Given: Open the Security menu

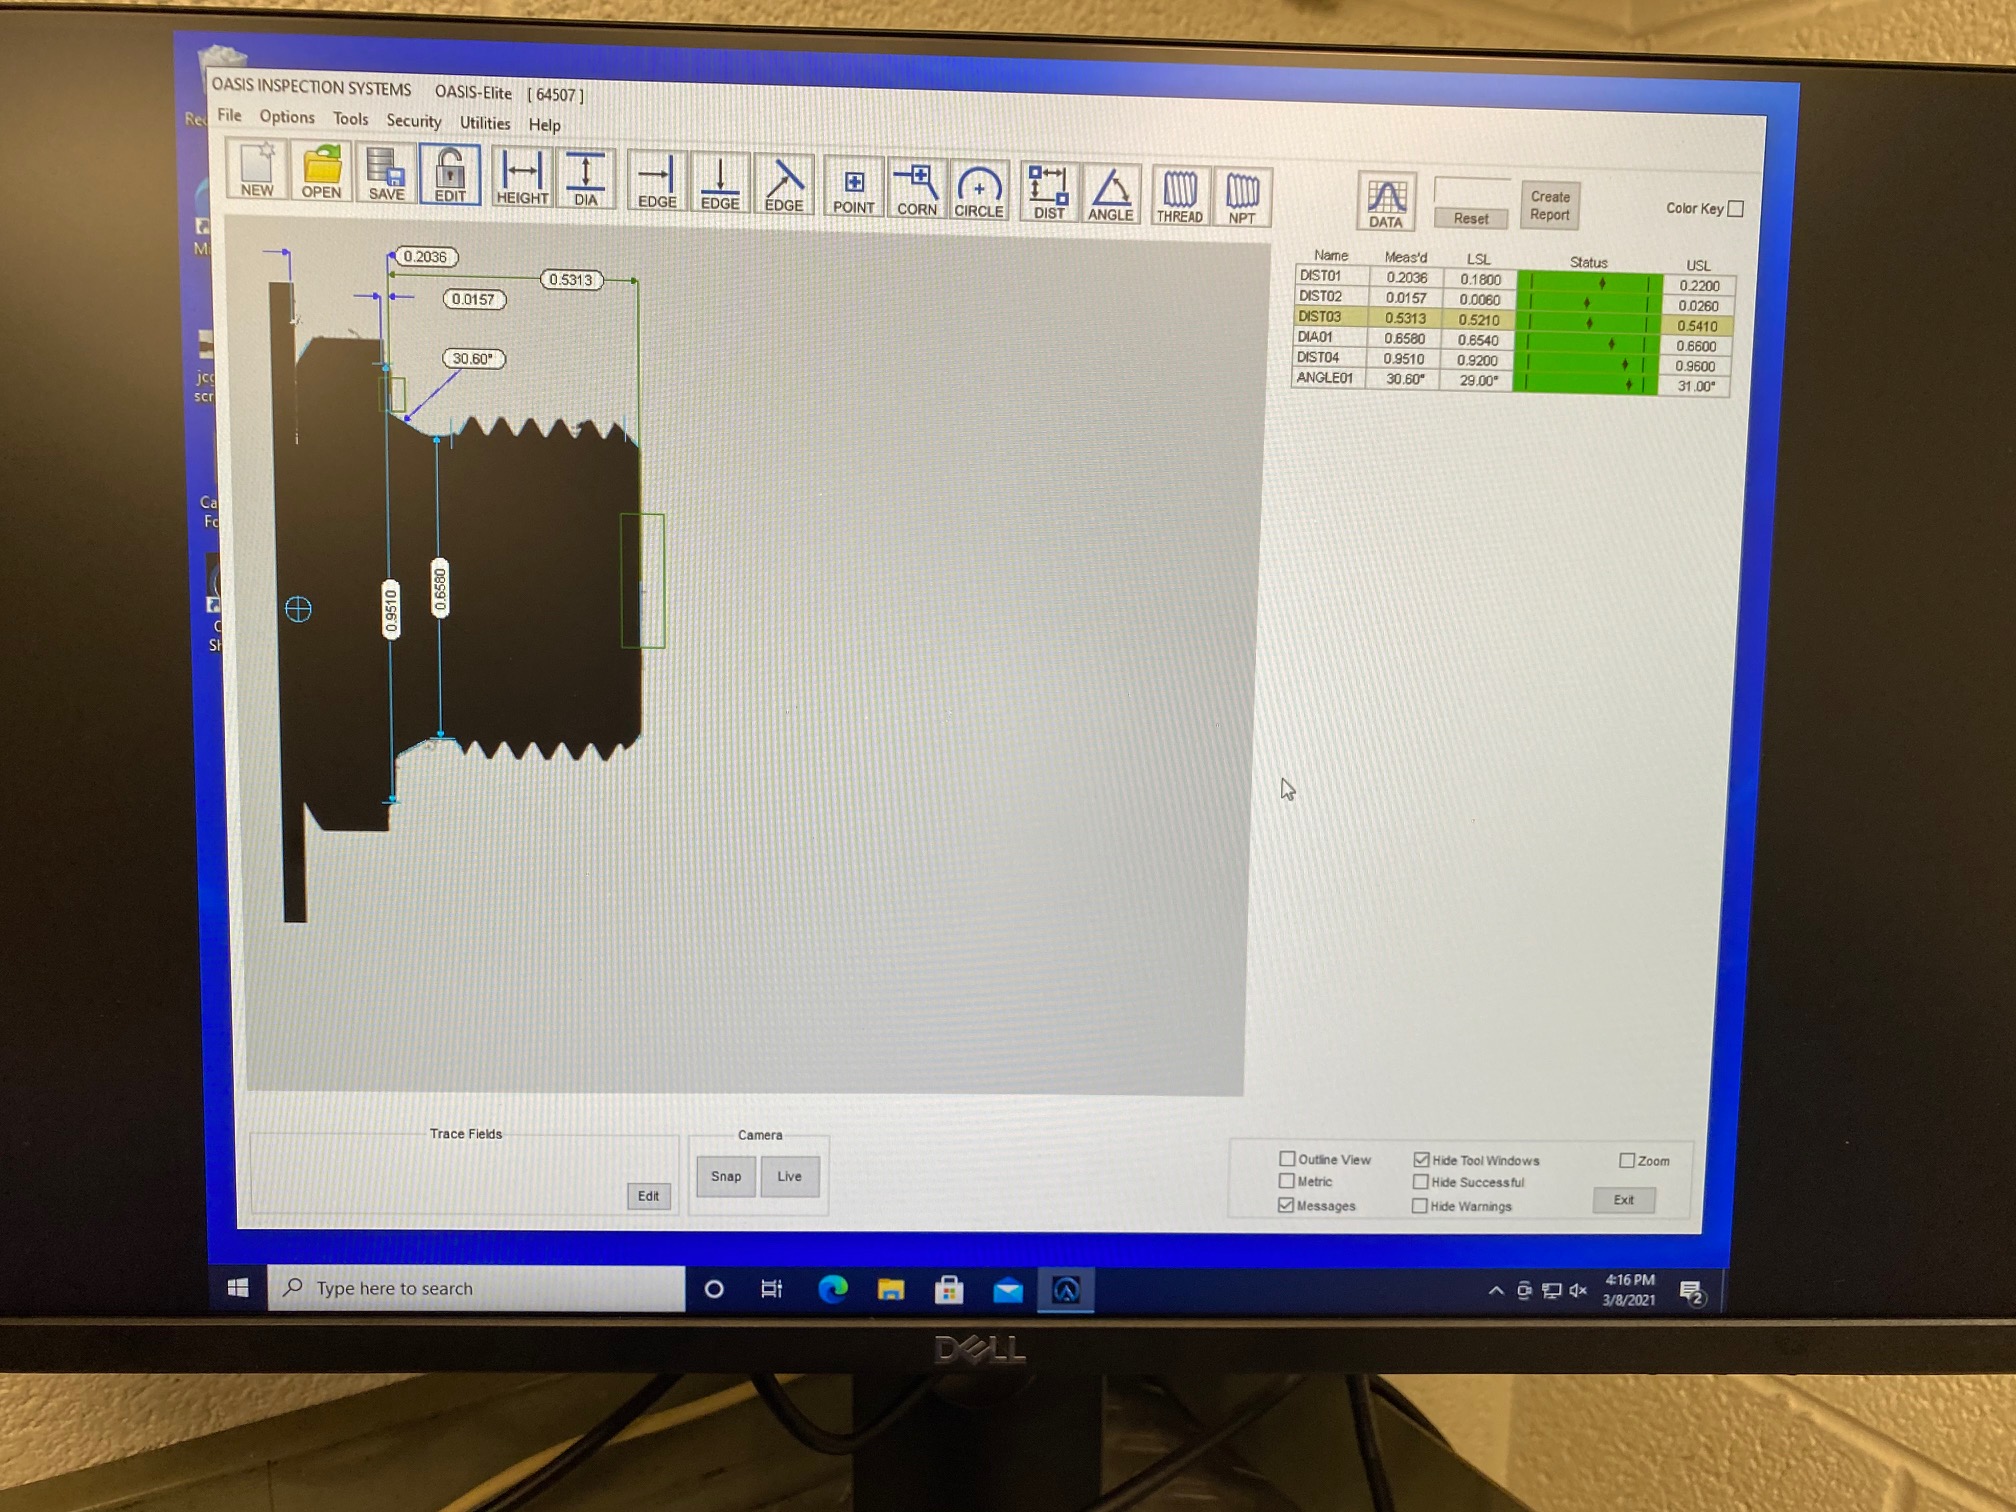Looking at the screenshot, I should (x=414, y=121).
